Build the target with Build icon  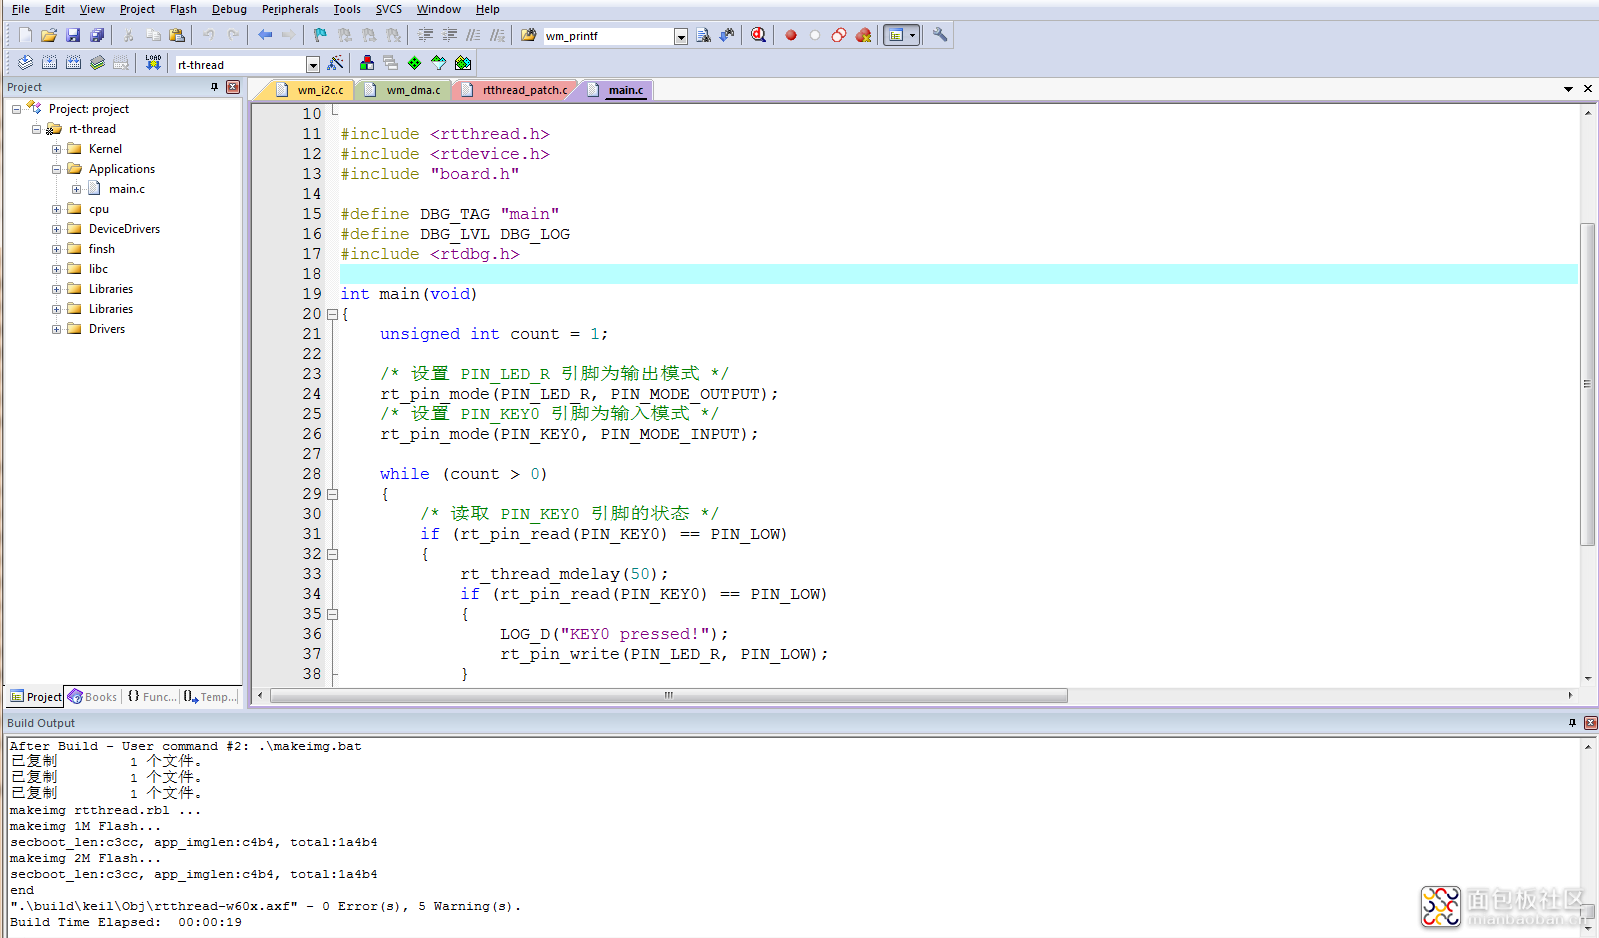tap(50, 63)
